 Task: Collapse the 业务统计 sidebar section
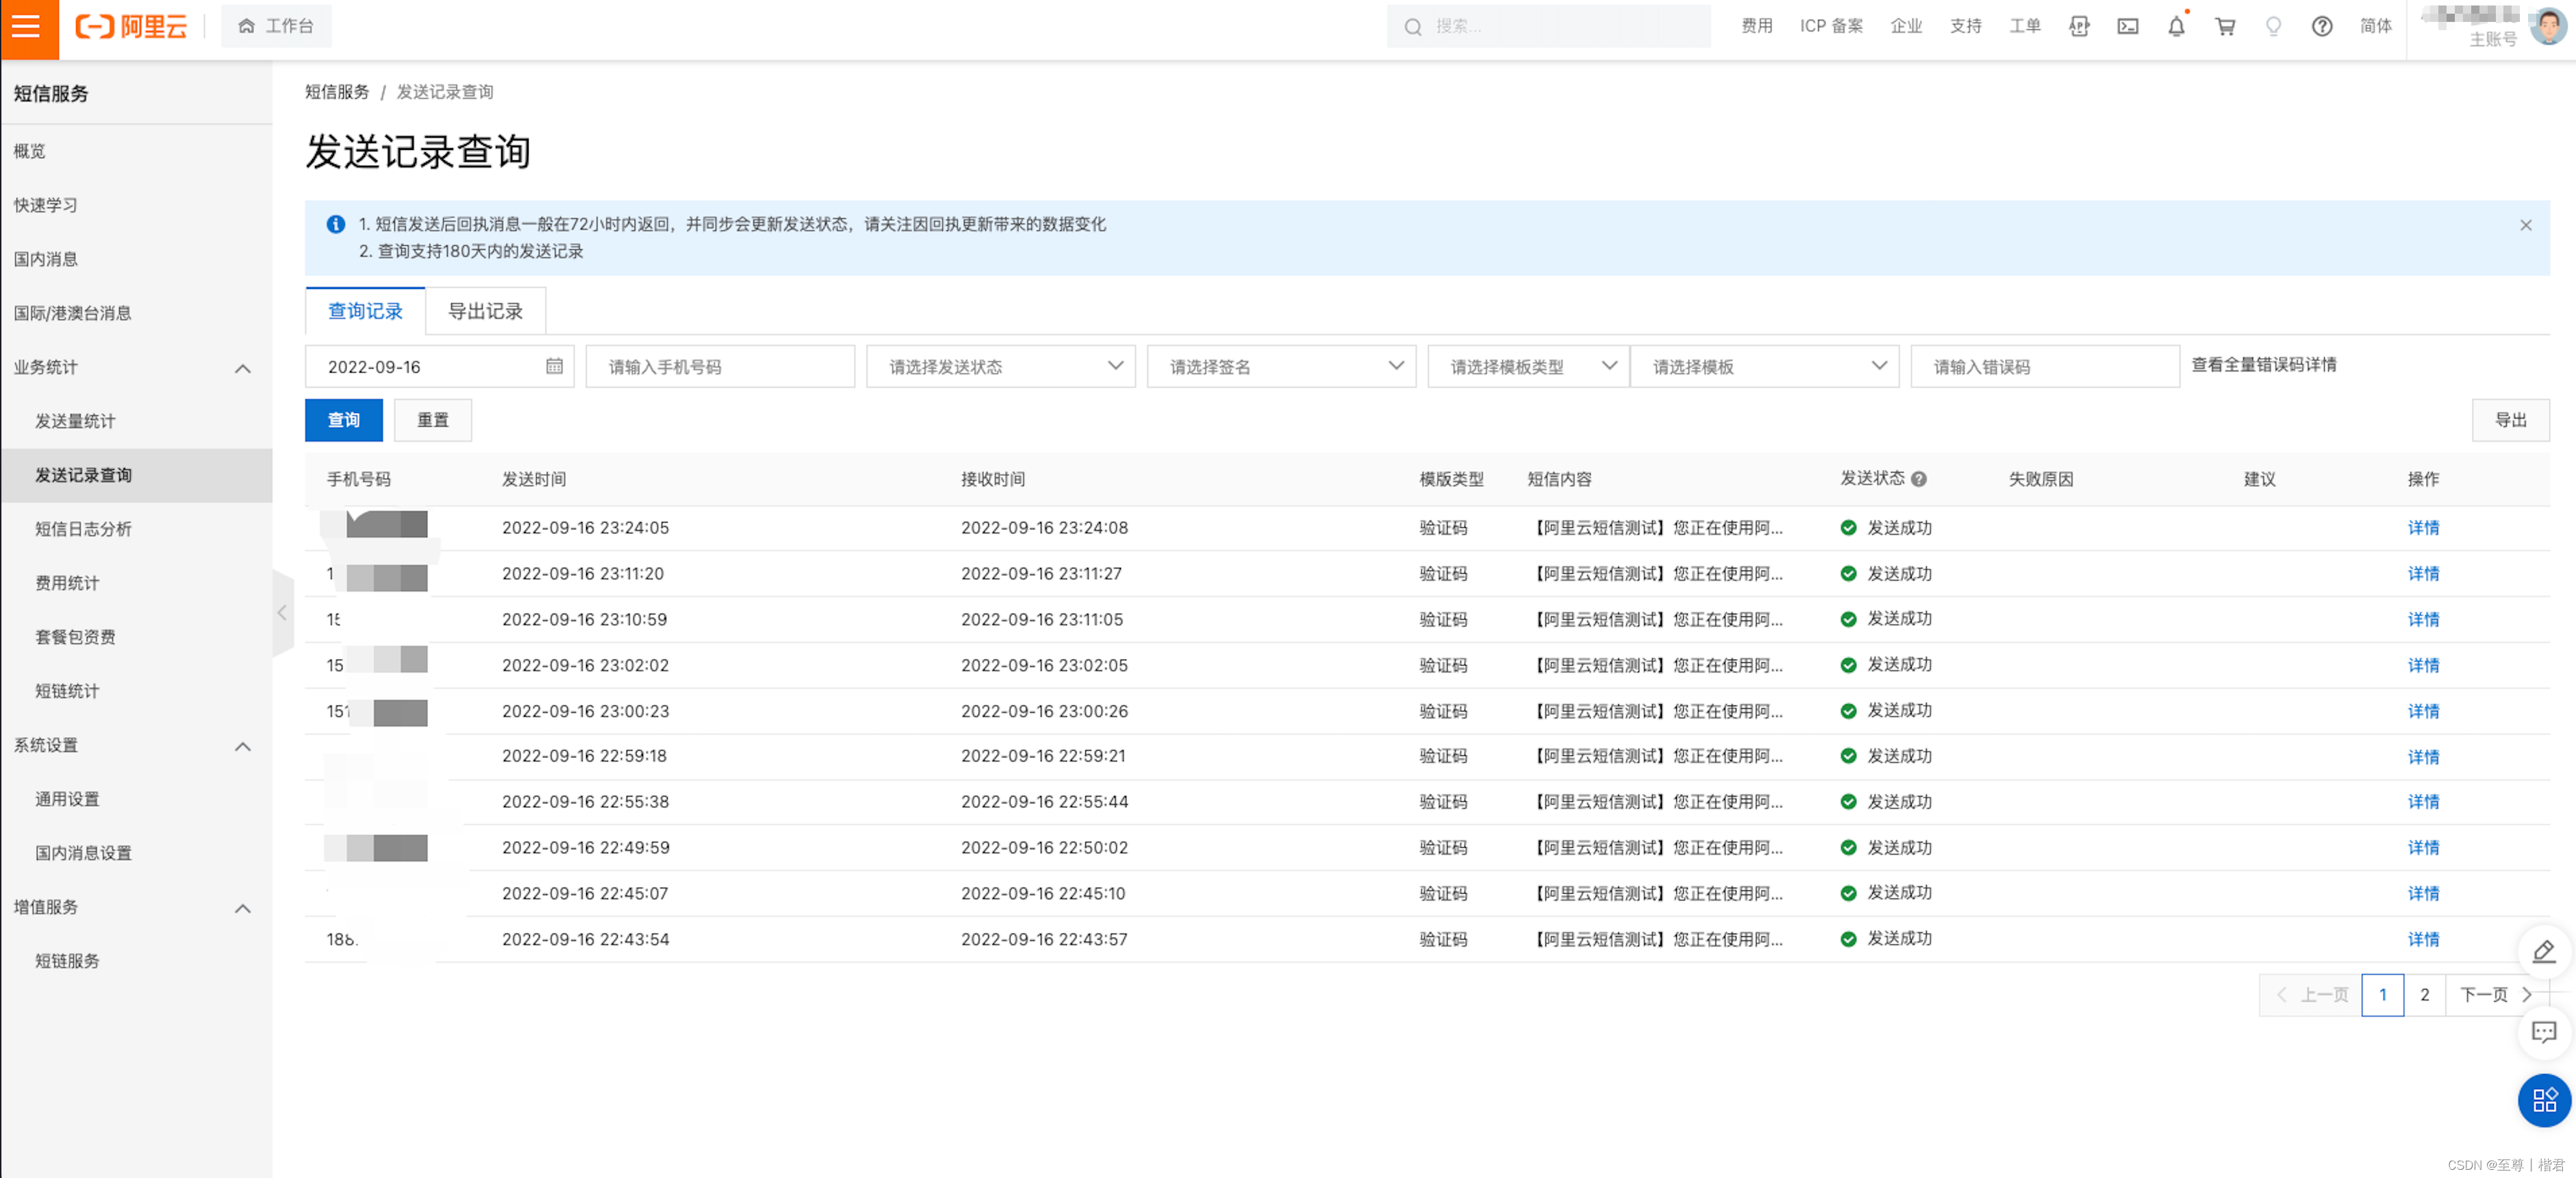pyautogui.click(x=242, y=368)
